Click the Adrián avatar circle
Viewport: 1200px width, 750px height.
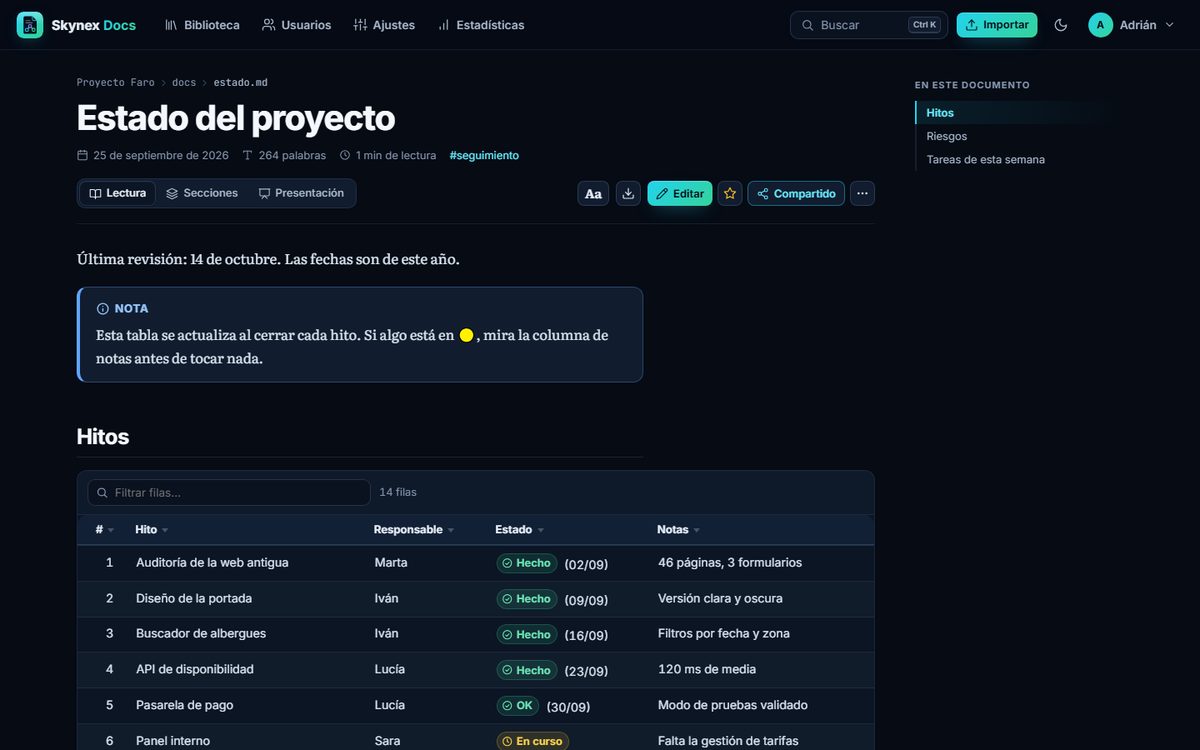1100,25
